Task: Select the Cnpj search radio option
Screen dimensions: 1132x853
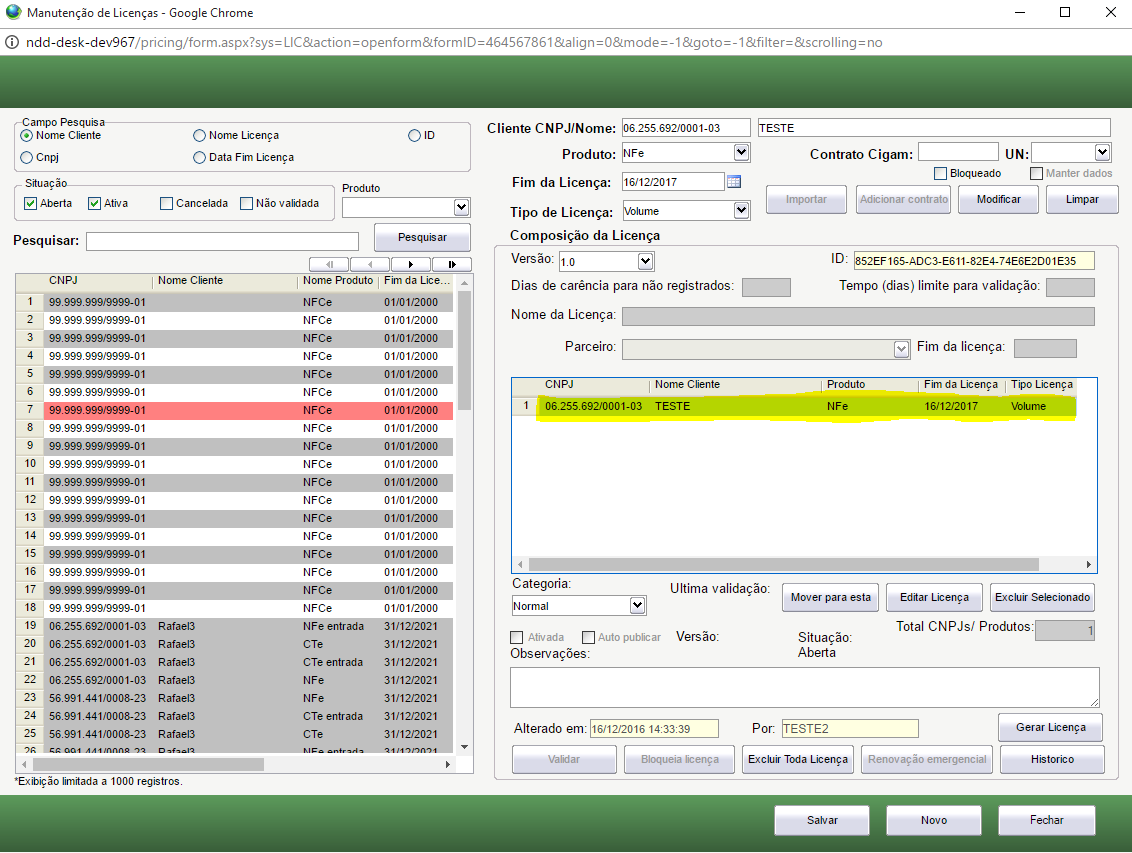Action: tap(26, 158)
